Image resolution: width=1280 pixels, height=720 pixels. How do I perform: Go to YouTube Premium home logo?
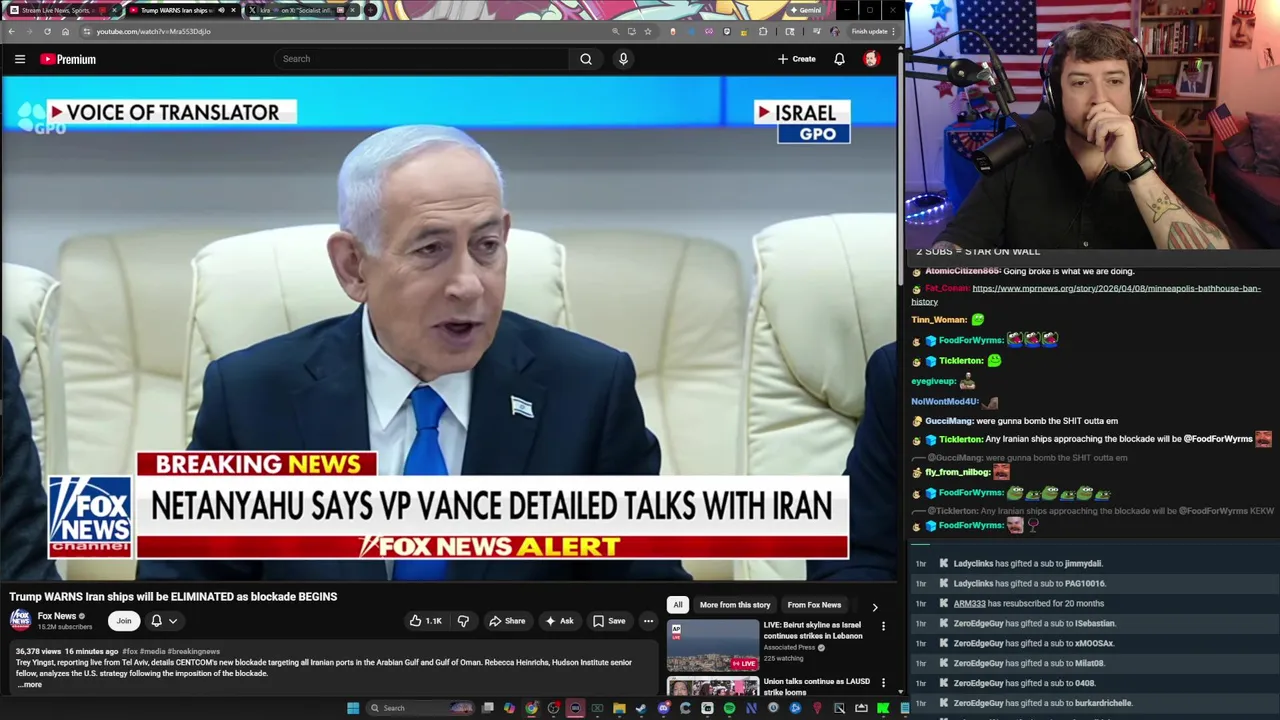coord(68,59)
